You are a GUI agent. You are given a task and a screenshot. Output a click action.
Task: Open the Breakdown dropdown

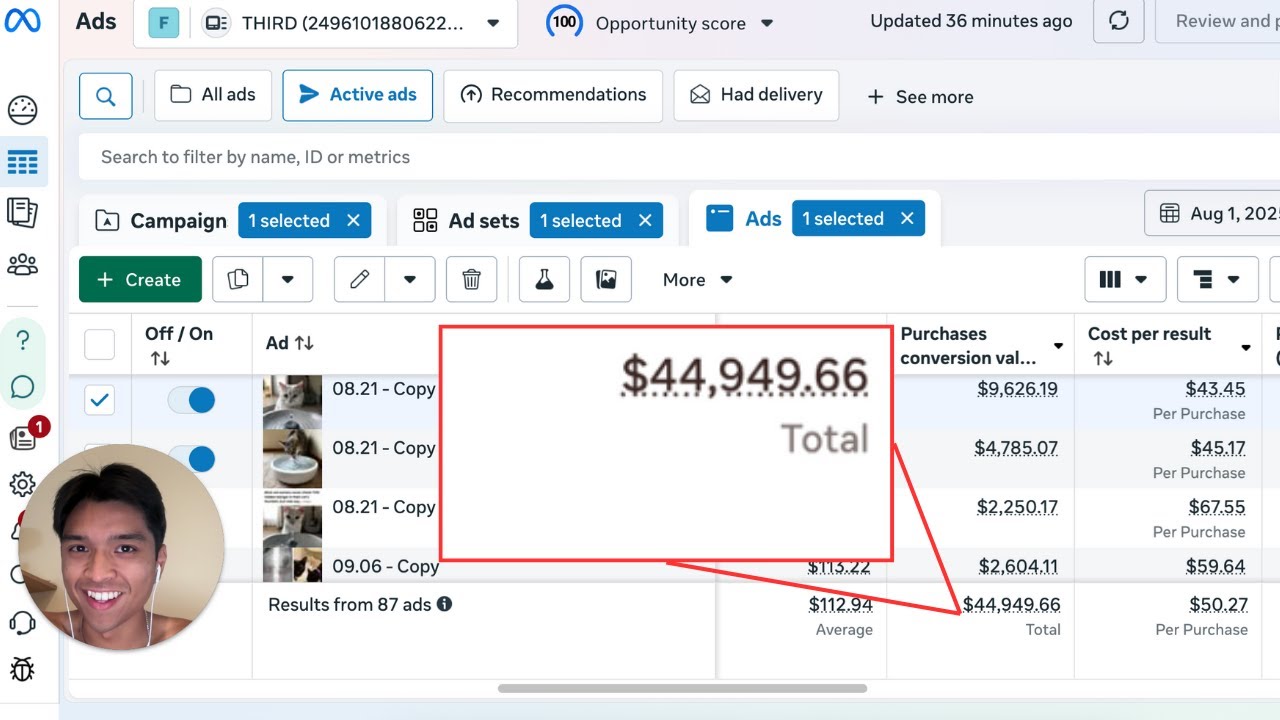point(1217,280)
